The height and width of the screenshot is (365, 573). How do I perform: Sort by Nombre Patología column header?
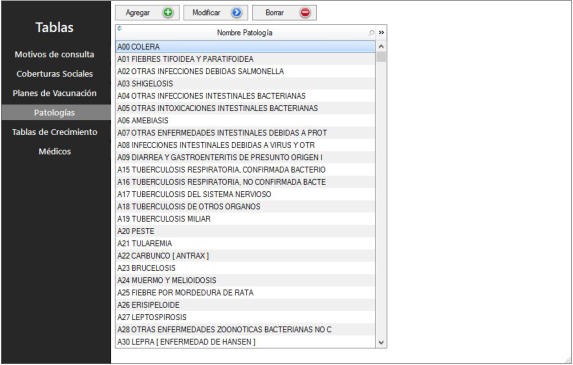[244, 33]
